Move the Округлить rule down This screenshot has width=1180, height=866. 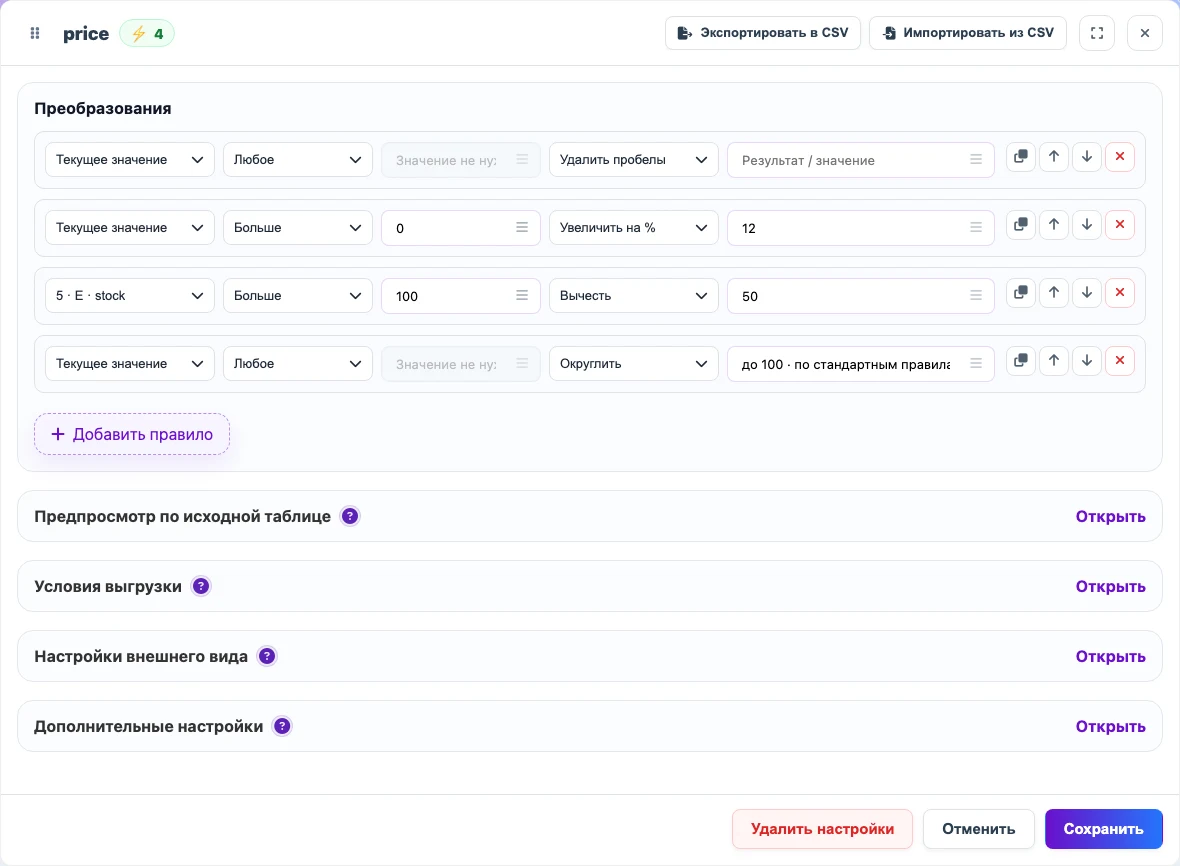[1087, 360]
